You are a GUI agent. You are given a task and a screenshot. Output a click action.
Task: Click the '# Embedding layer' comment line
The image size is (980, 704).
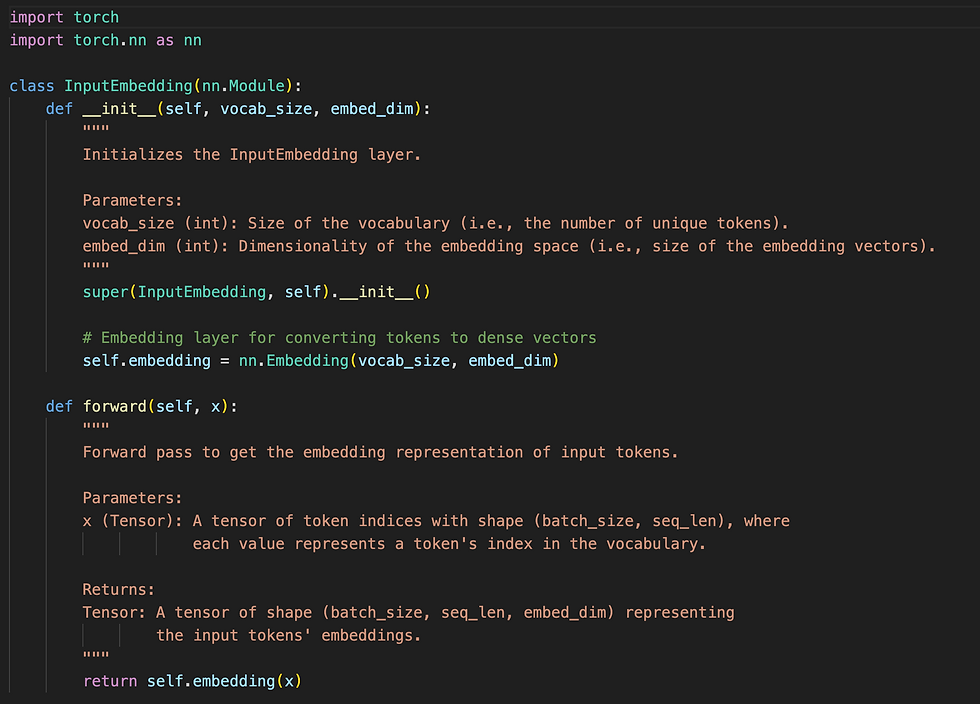(339, 338)
